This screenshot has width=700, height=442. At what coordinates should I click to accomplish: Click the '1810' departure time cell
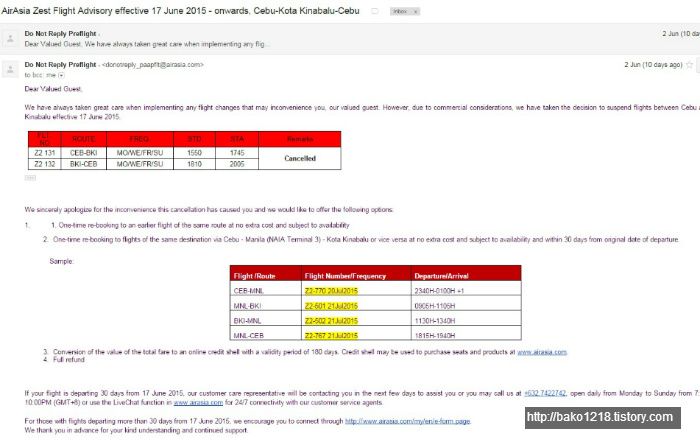click(194, 164)
